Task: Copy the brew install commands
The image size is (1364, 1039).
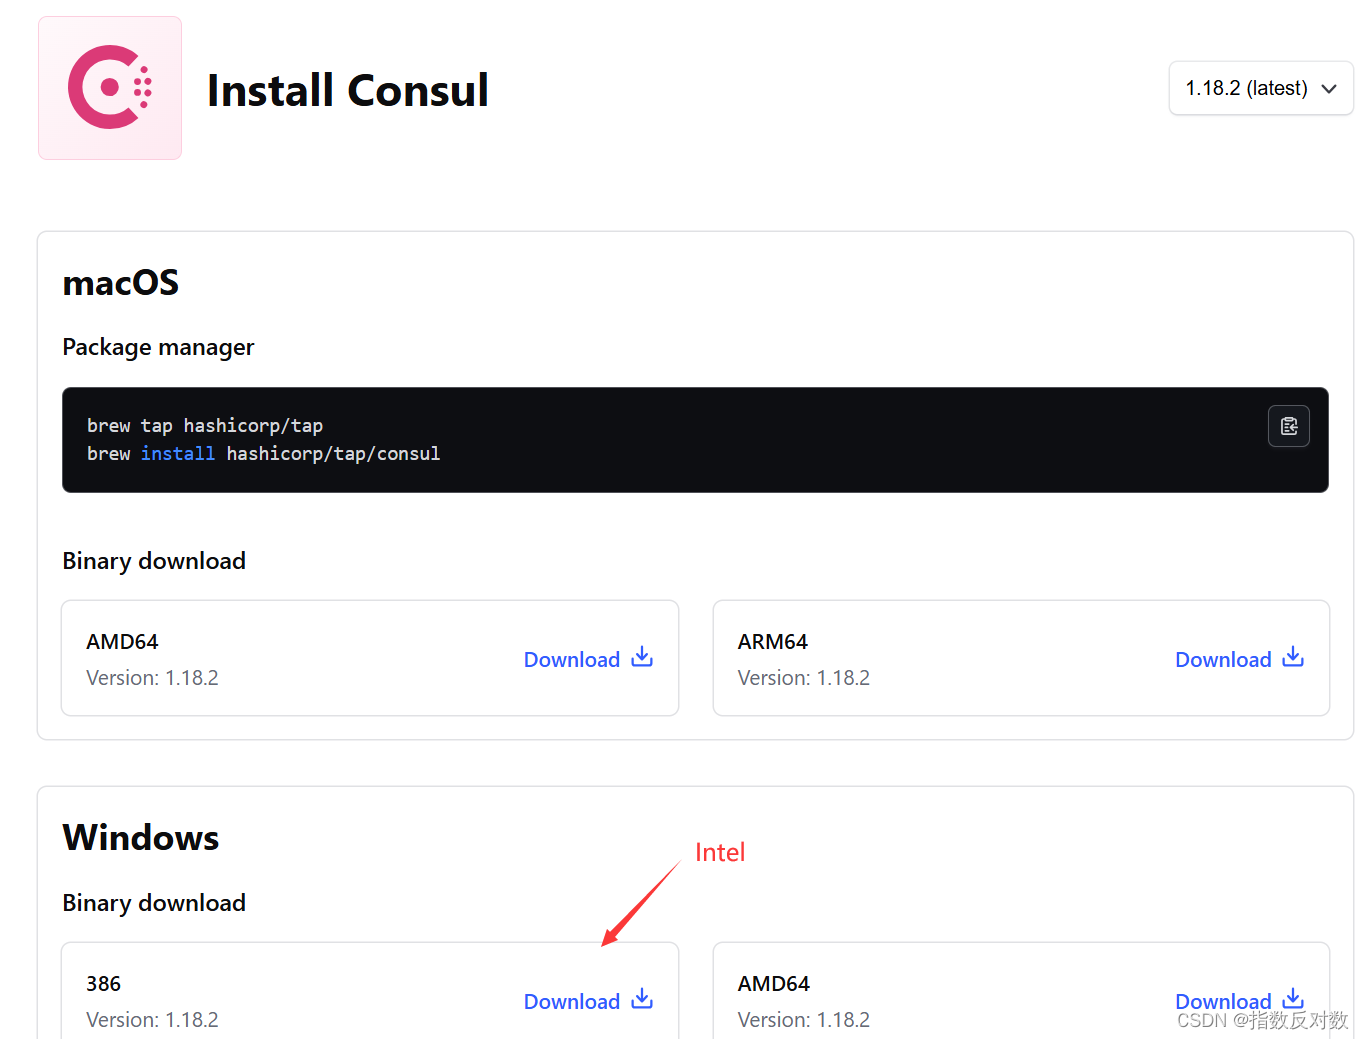Action: pos(1289,426)
